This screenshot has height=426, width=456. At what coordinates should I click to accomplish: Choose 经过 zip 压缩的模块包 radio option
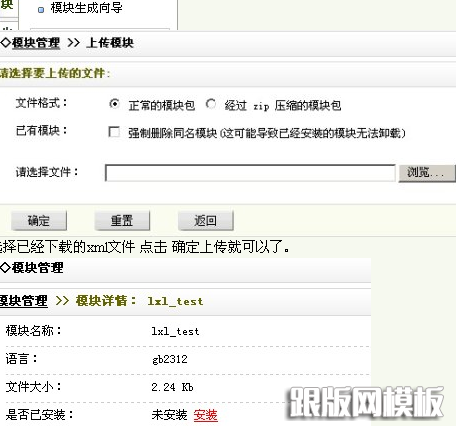pos(211,104)
